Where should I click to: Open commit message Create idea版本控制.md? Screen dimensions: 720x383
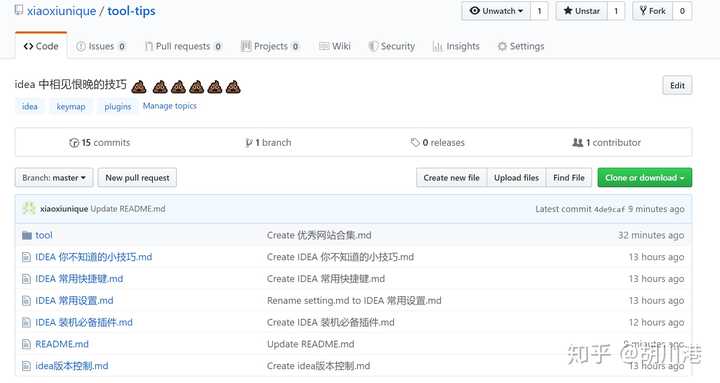tap(318, 366)
